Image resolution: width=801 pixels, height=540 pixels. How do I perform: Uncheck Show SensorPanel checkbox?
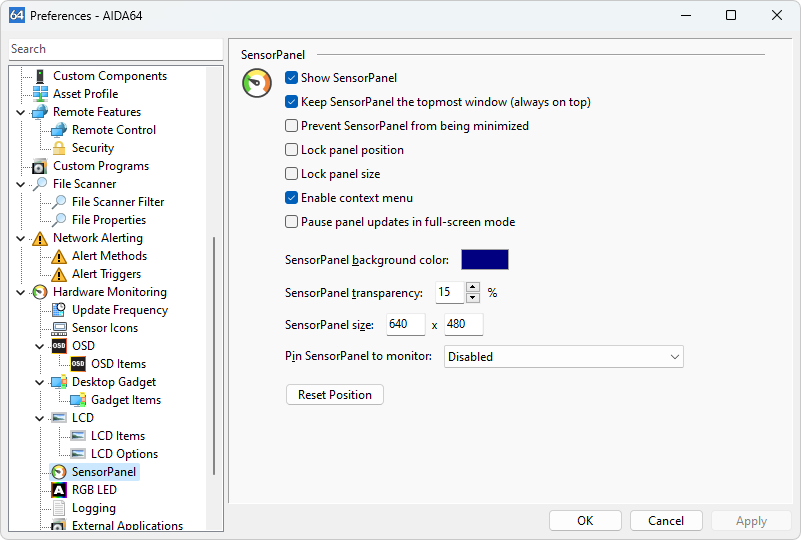(x=292, y=78)
